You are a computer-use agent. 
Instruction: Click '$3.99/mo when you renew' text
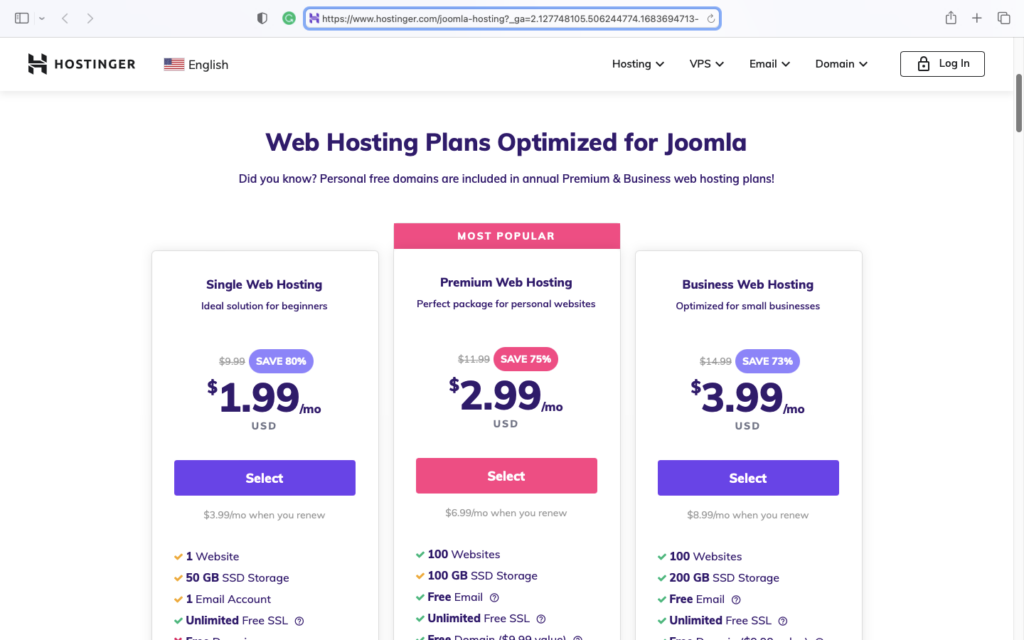(x=264, y=515)
